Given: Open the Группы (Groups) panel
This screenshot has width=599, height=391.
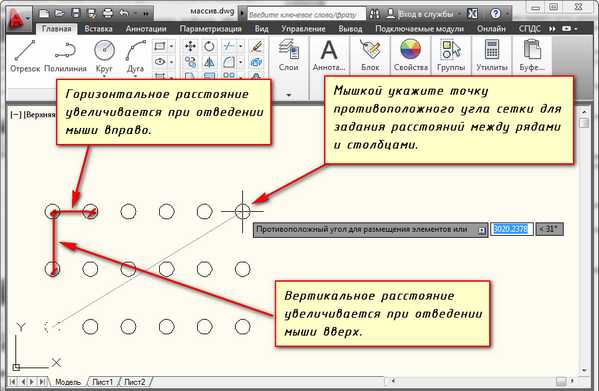Looking at the screenshot, I should tap(451, 55).
